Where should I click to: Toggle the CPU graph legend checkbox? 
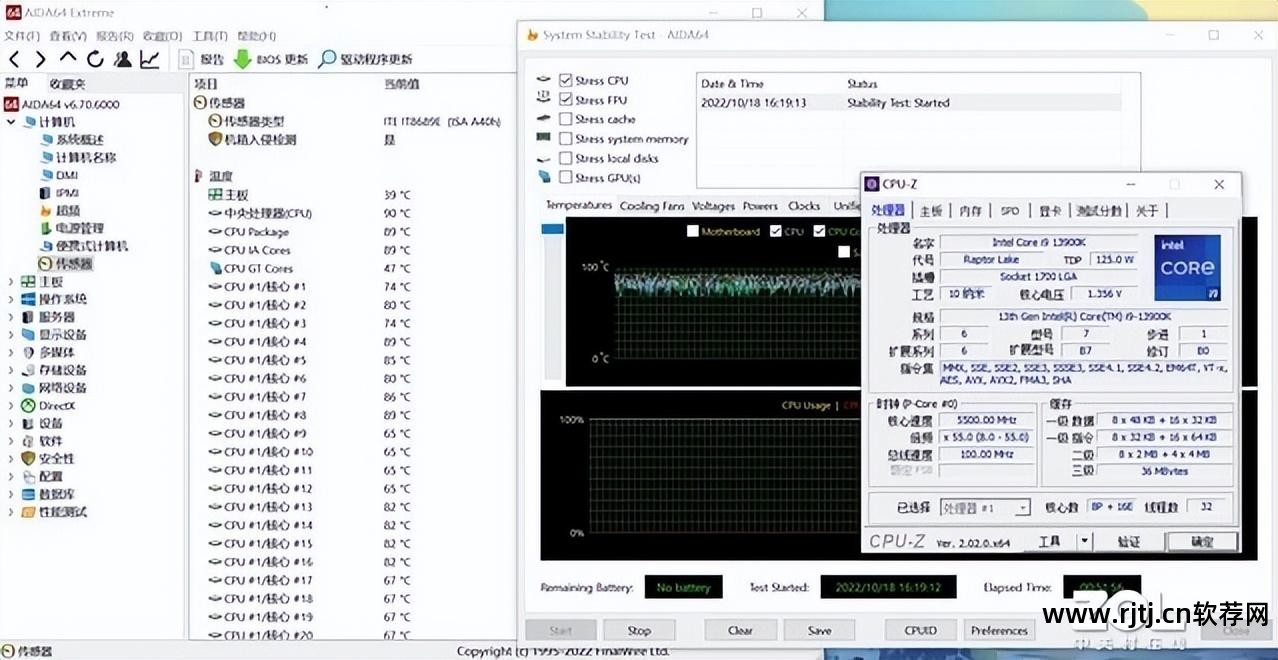(776, 231)
